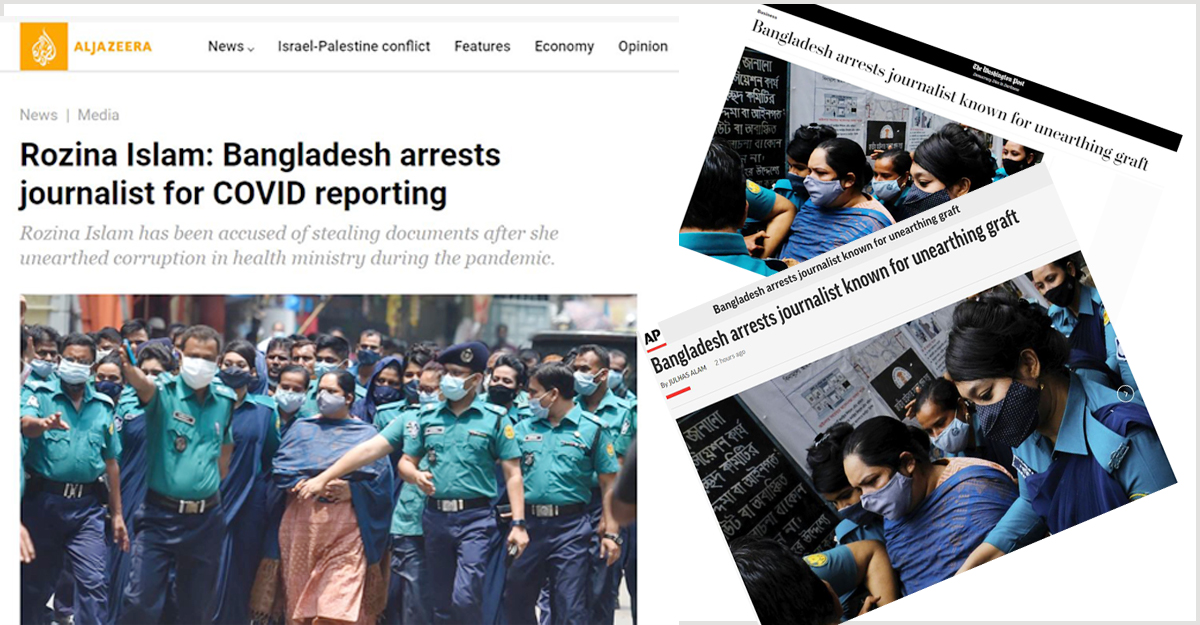This screenshot has width=1200, height=625.
Task: Click the article subheadline about stealing documents
Action: [288, 246]
